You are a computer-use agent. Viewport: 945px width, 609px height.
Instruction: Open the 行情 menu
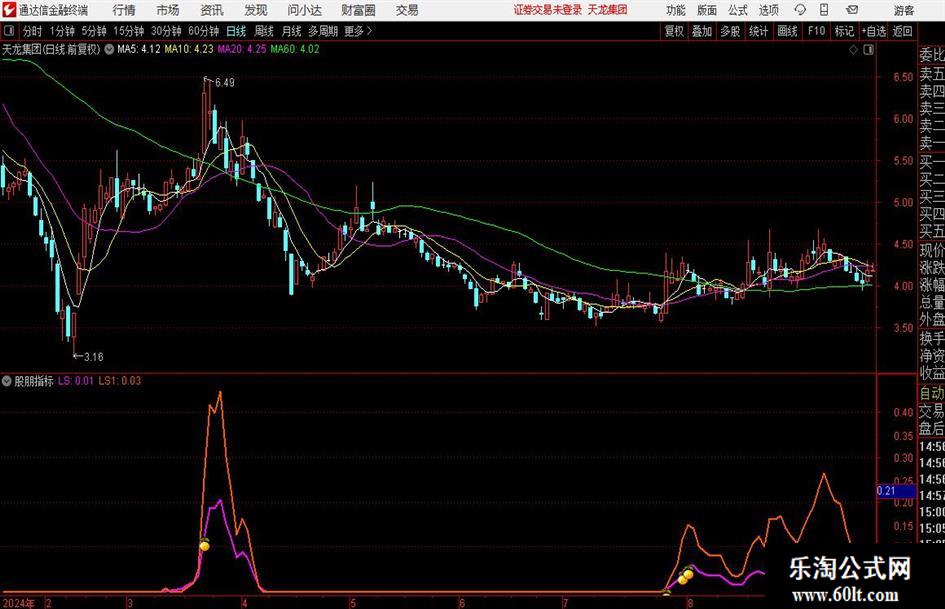tap(124, 10)
